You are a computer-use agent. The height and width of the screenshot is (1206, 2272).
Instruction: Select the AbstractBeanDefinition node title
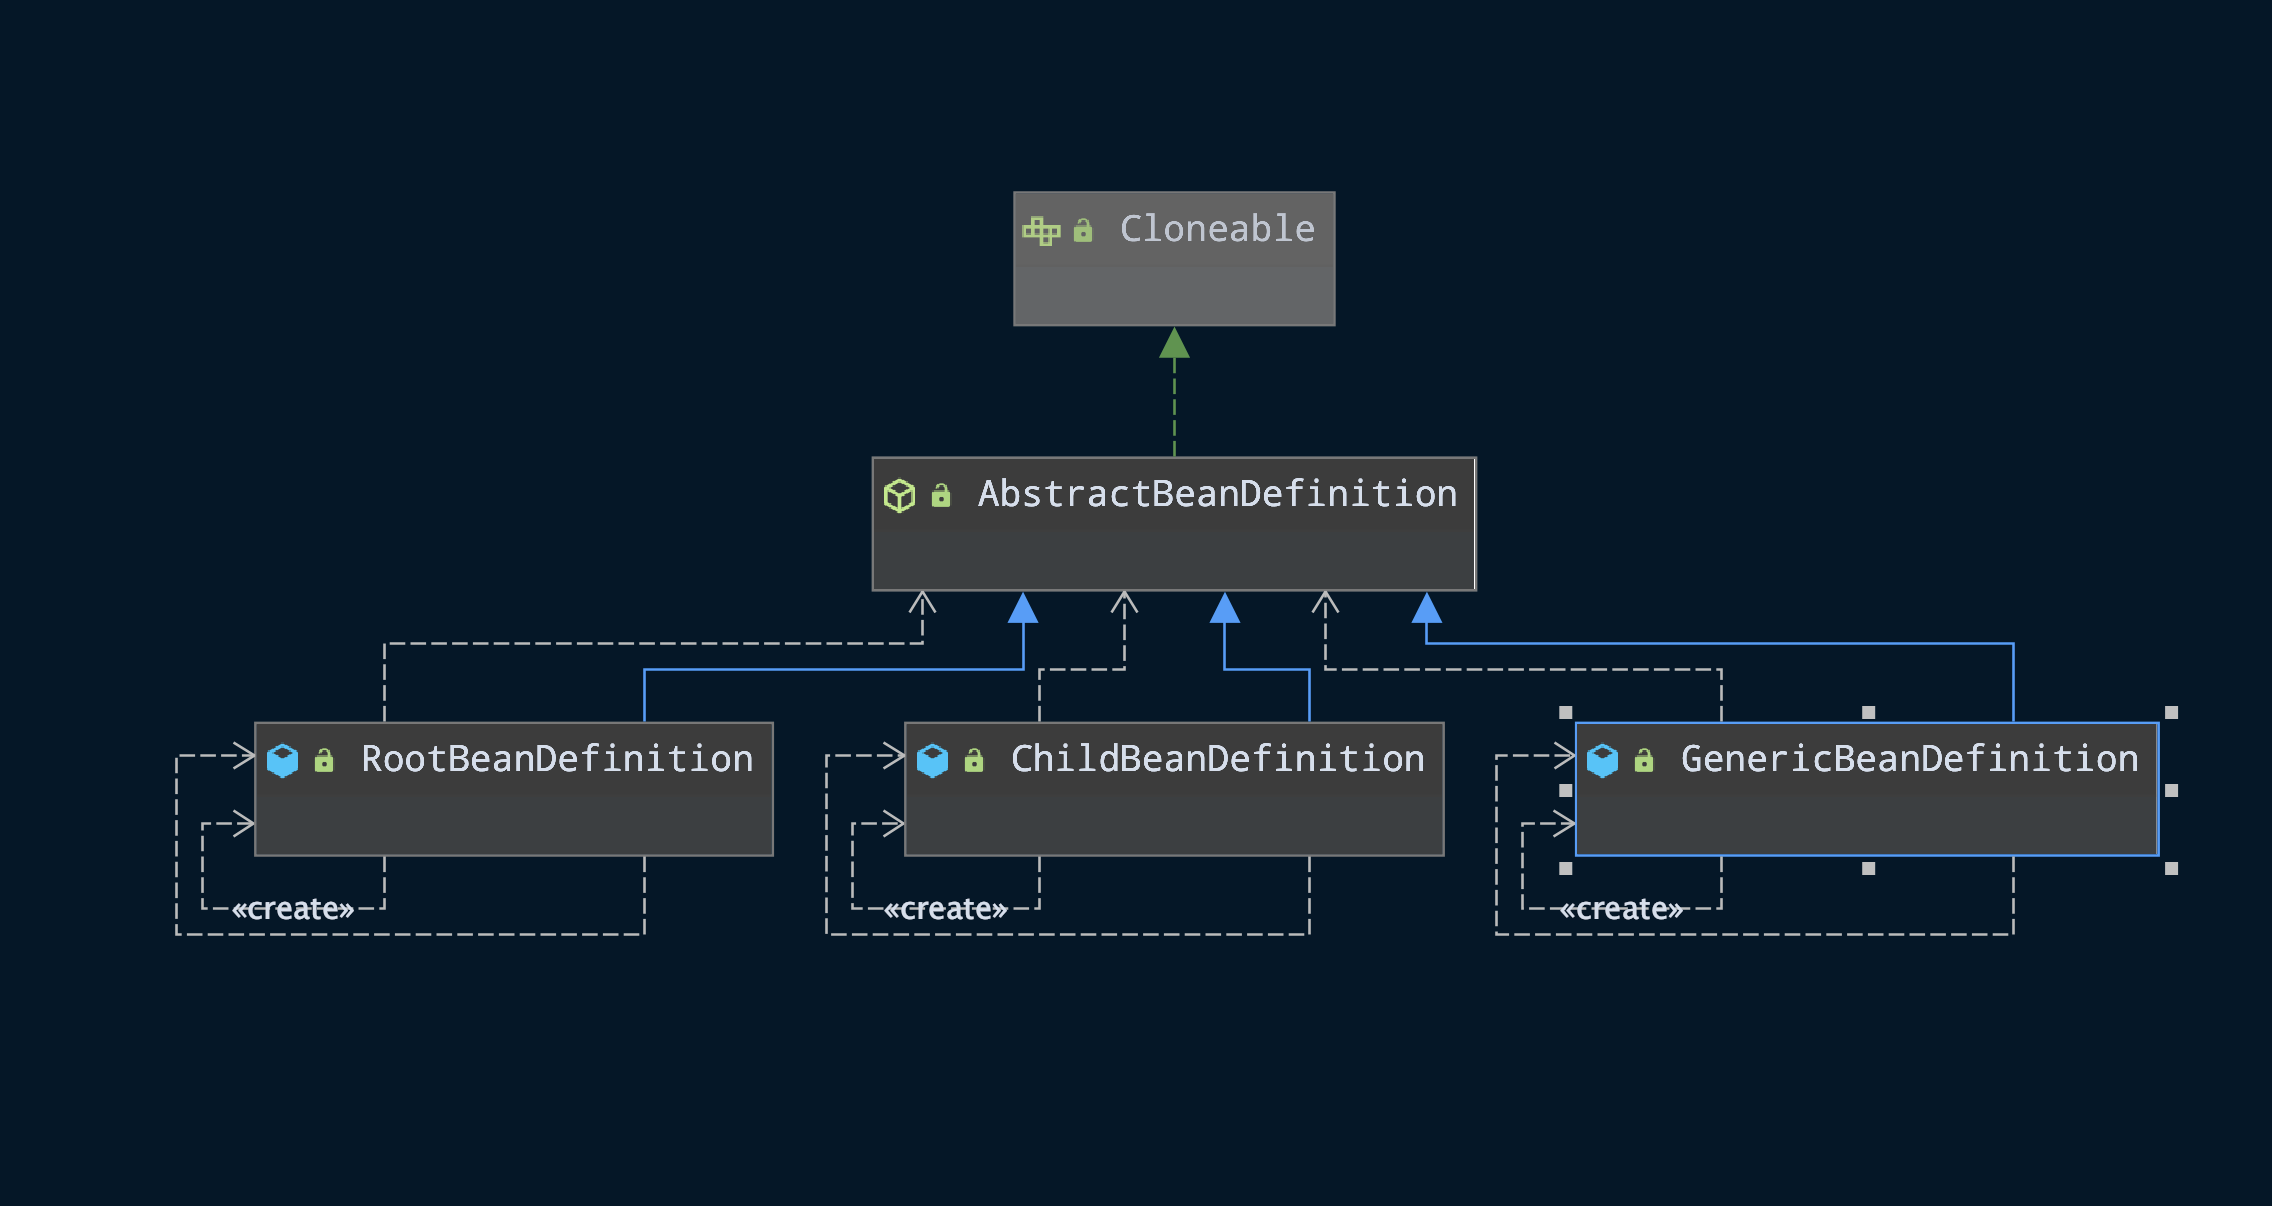tap(1217, 494)
